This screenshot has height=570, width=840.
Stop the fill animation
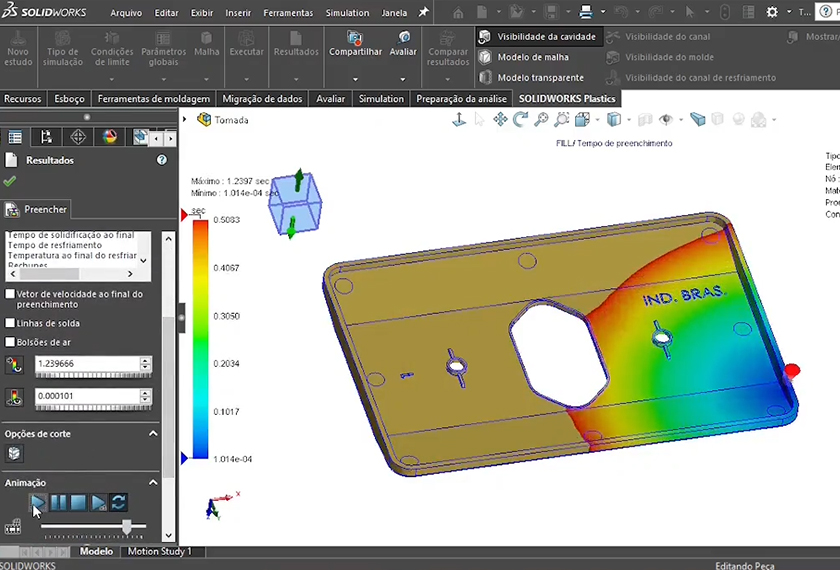78,502
